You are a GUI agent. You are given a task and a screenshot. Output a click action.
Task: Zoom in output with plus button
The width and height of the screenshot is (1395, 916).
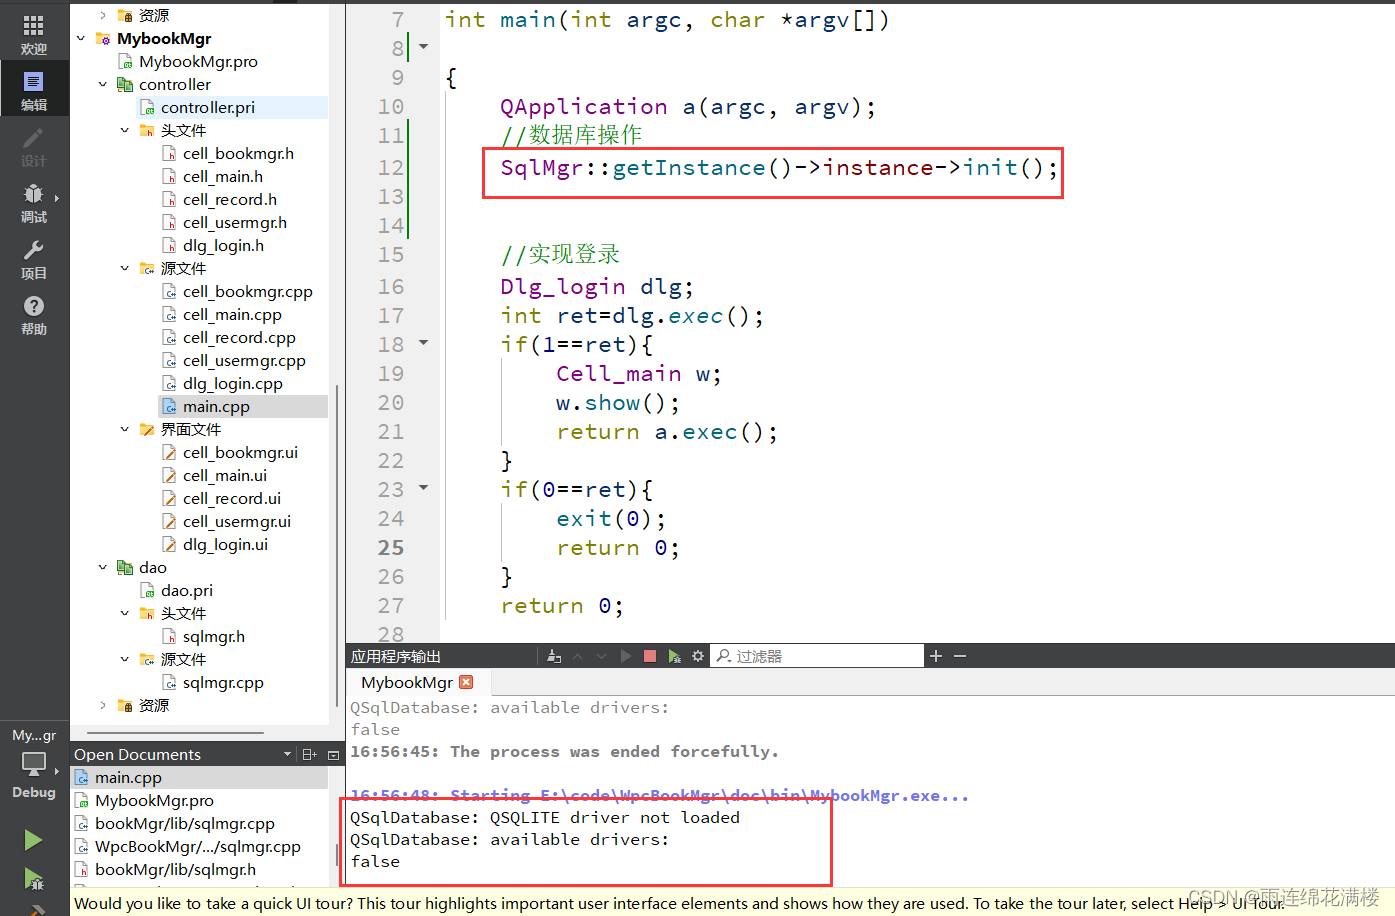point(936,656)
